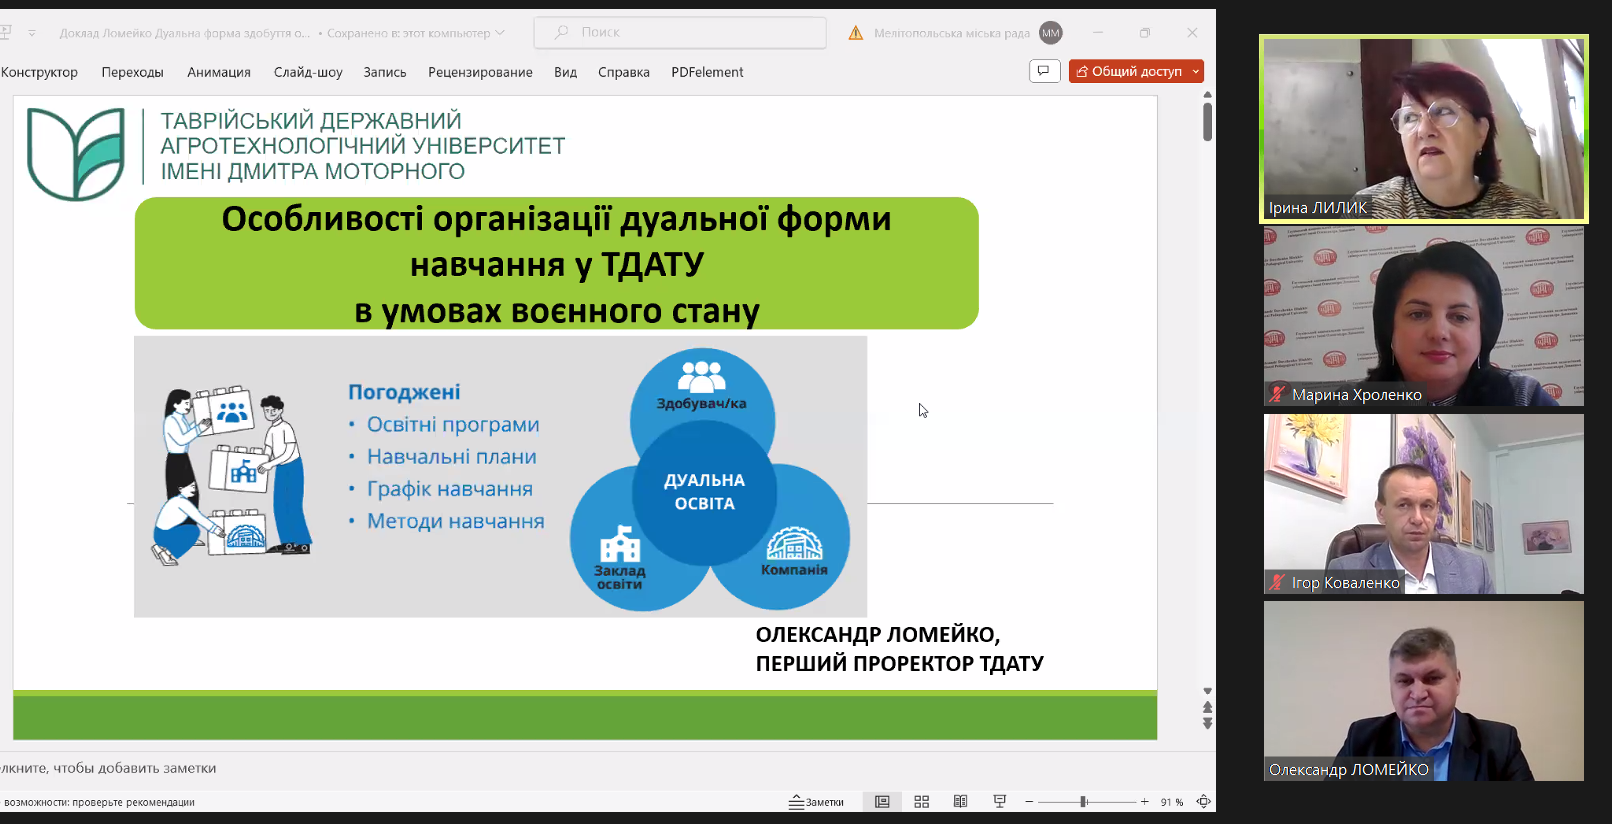The image size is (1612, 824).
Task: Select Олександр ЛОМЕЙКО video tile
Action: pos(1424,691)
